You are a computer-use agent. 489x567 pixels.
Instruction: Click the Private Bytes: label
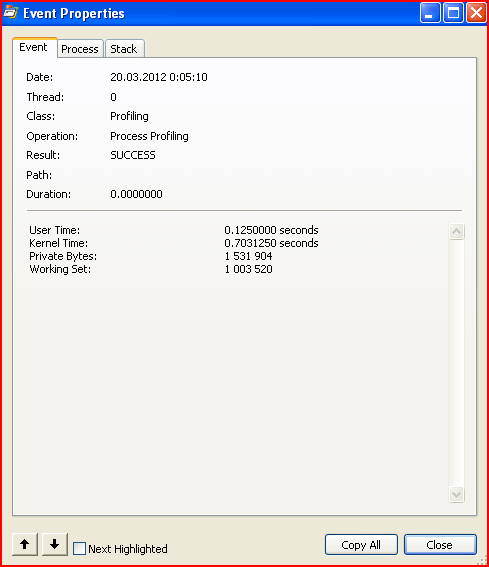coord(63,256)
